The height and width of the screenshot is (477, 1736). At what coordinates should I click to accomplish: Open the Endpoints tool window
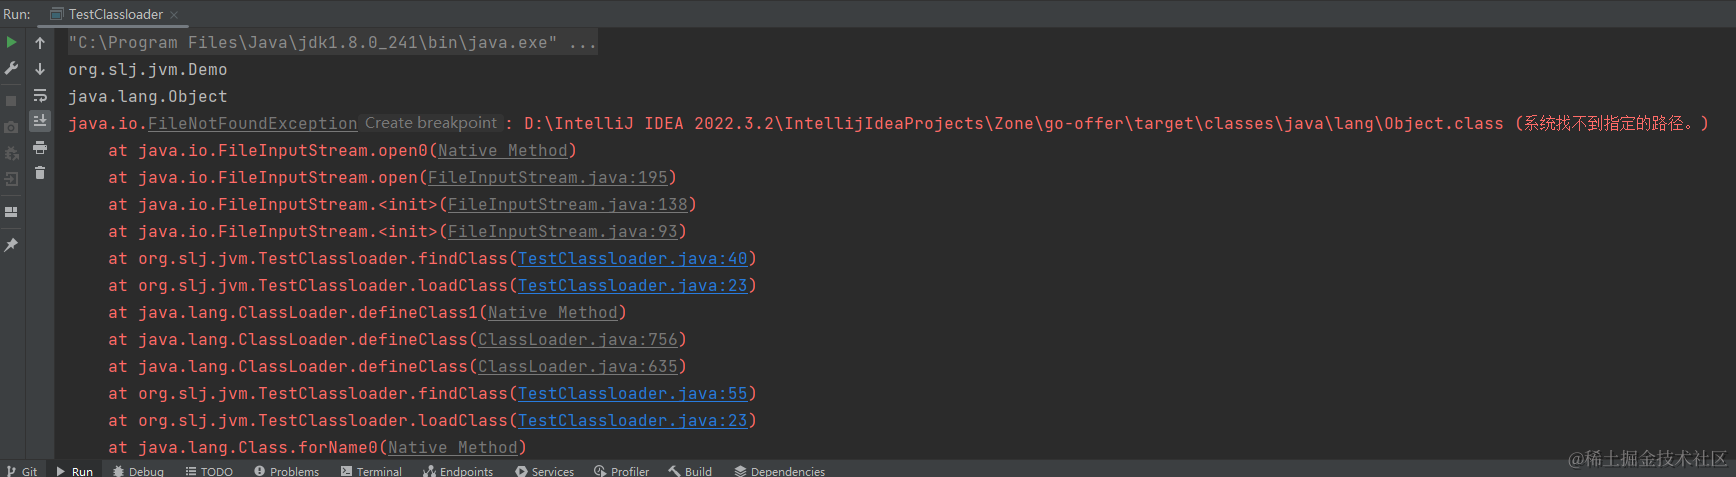pyautogui.click(x=458, y=471)
